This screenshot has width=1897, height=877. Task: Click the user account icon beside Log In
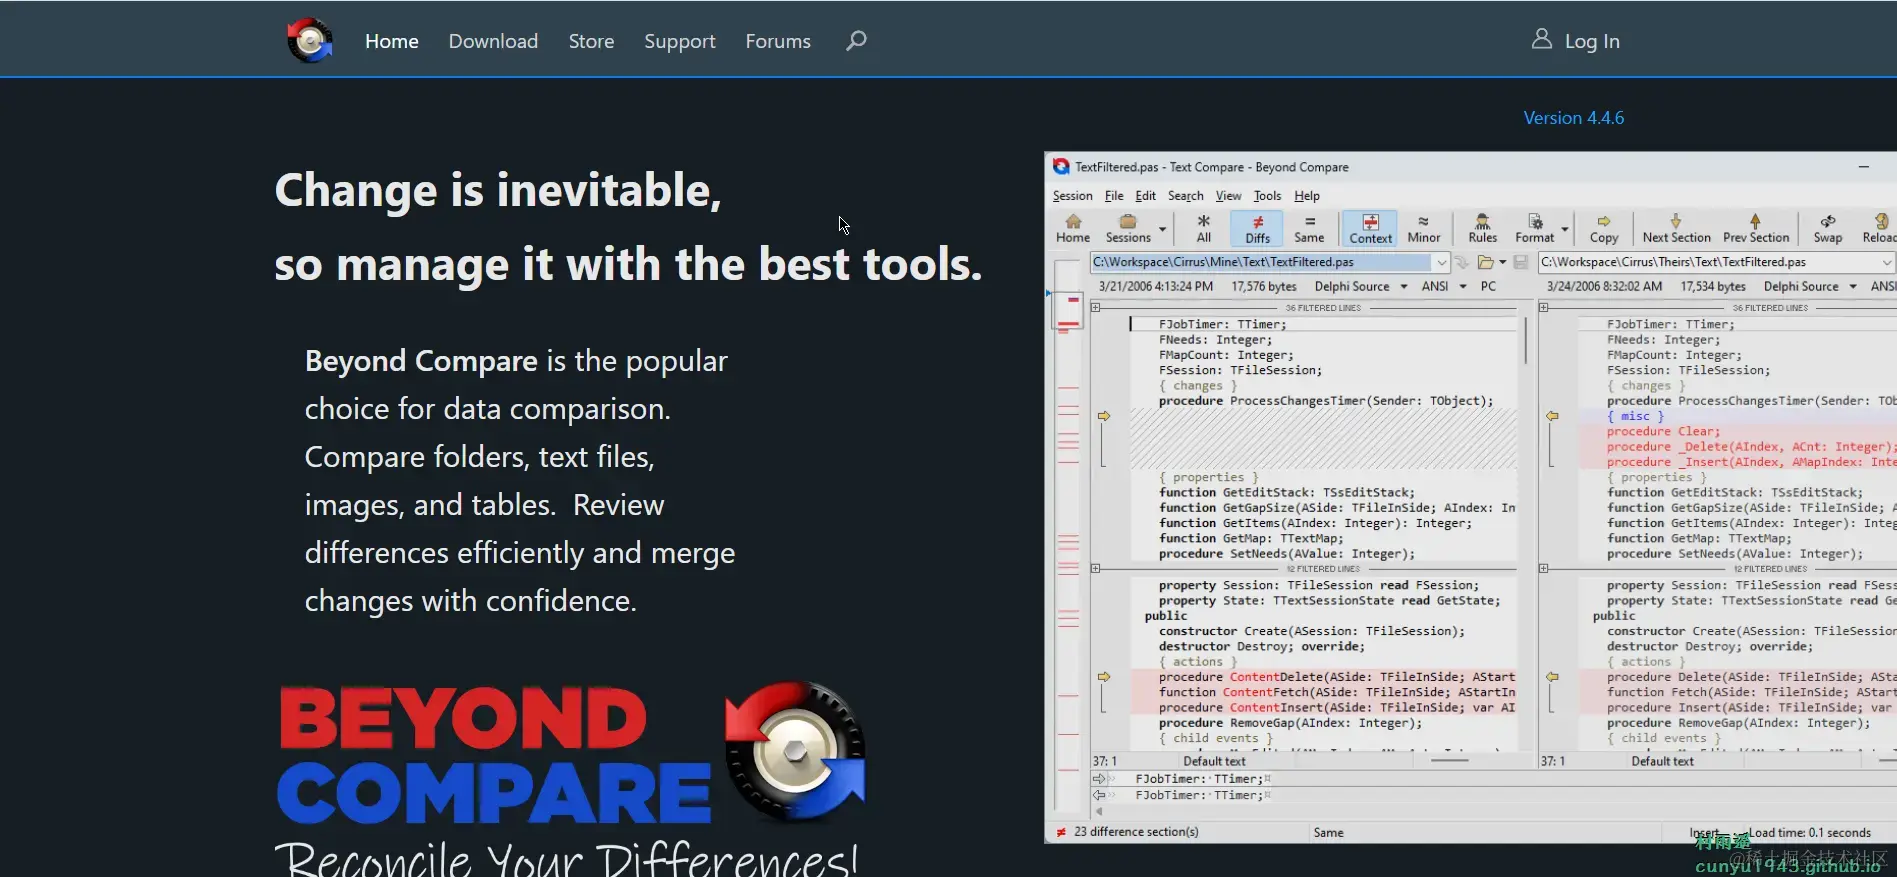pyautogui.click(x=1542, y=39)
